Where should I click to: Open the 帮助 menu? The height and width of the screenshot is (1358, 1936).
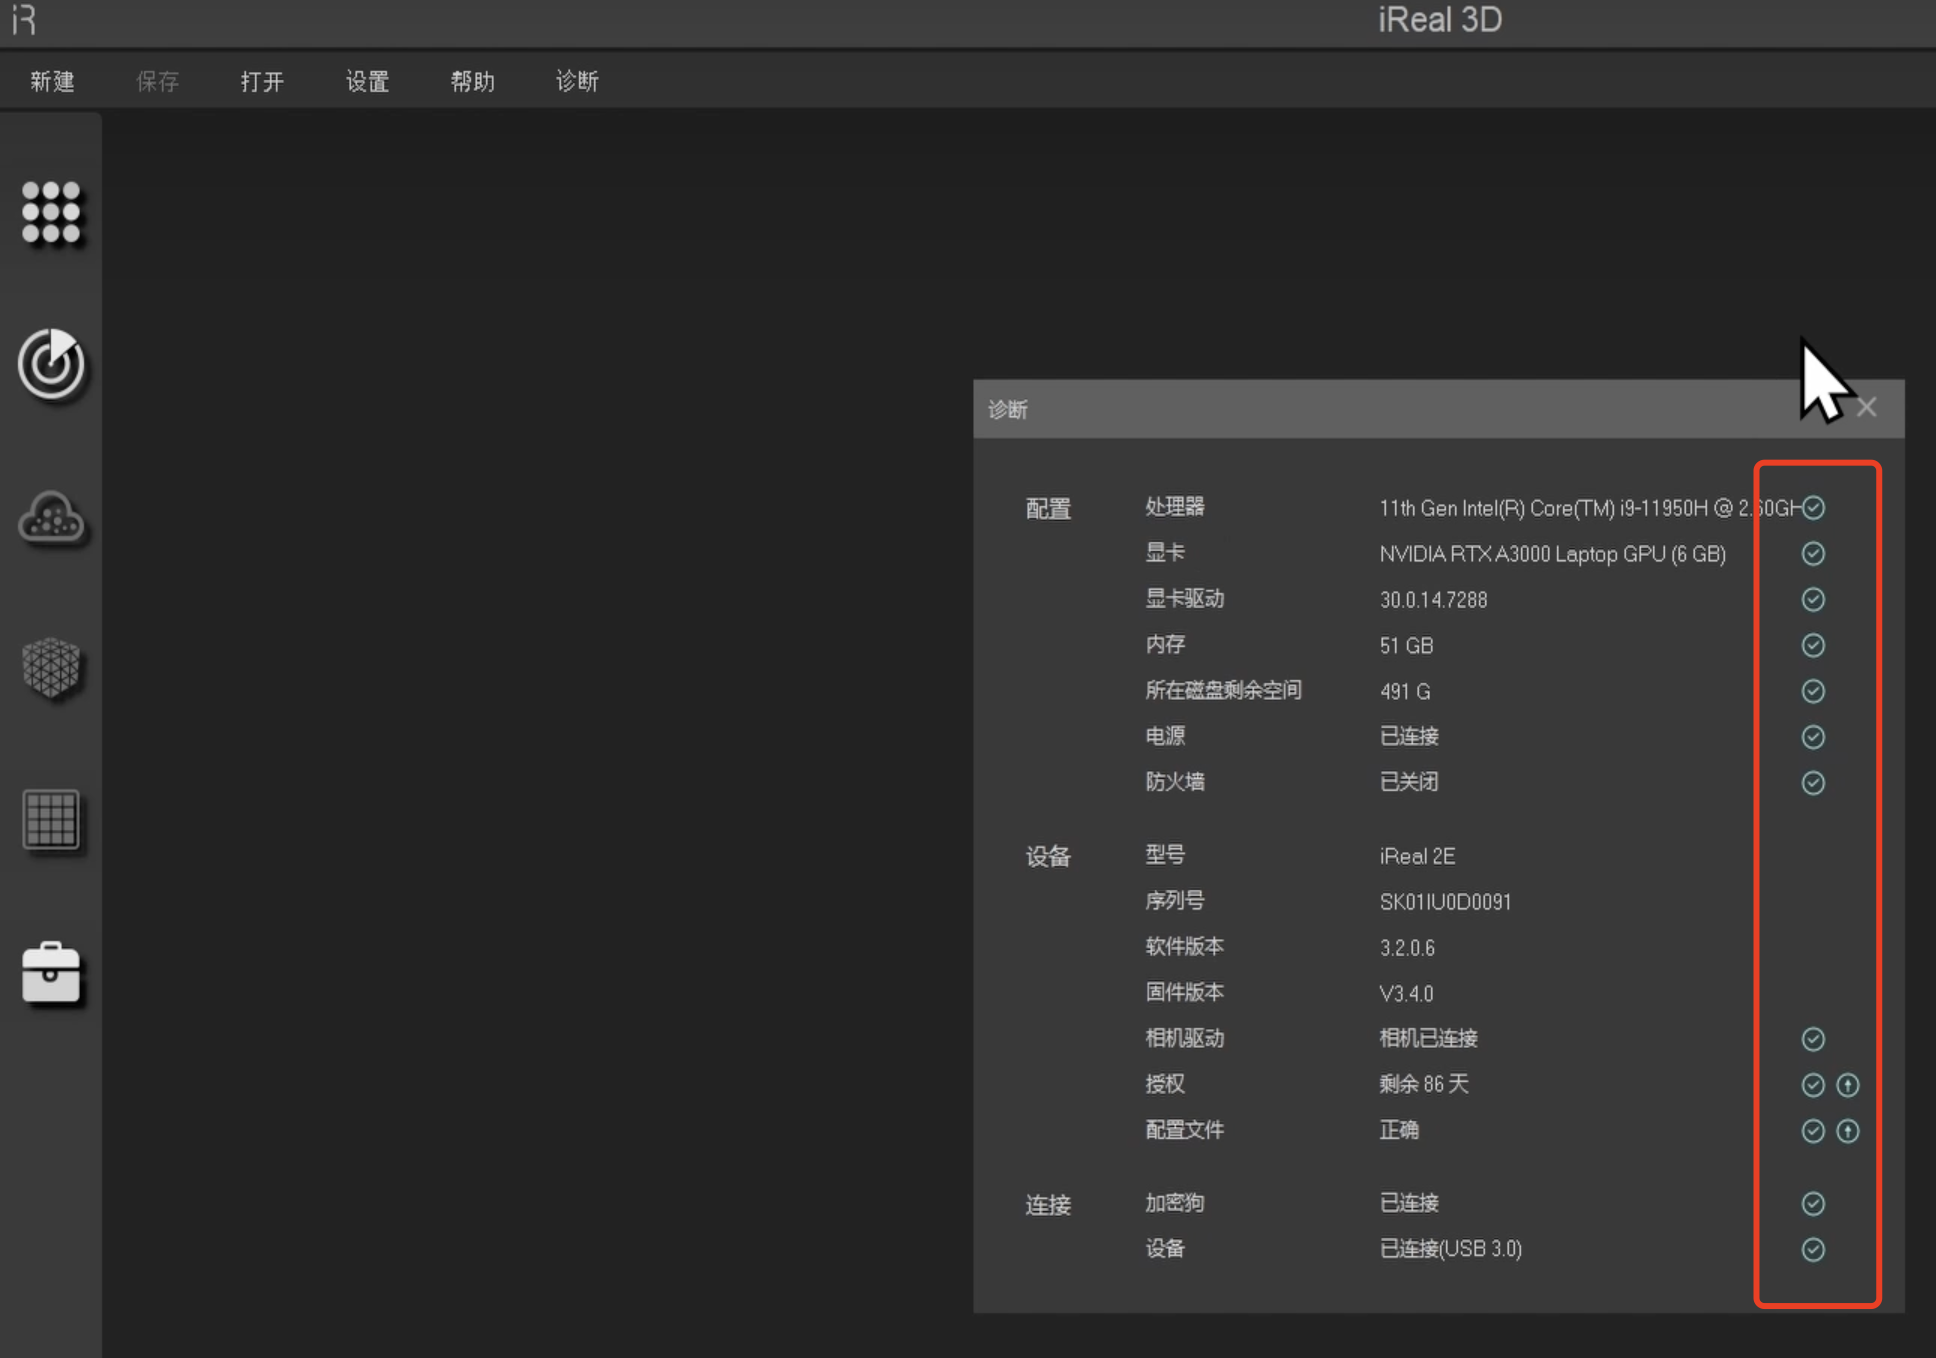[x=472, y=81]
